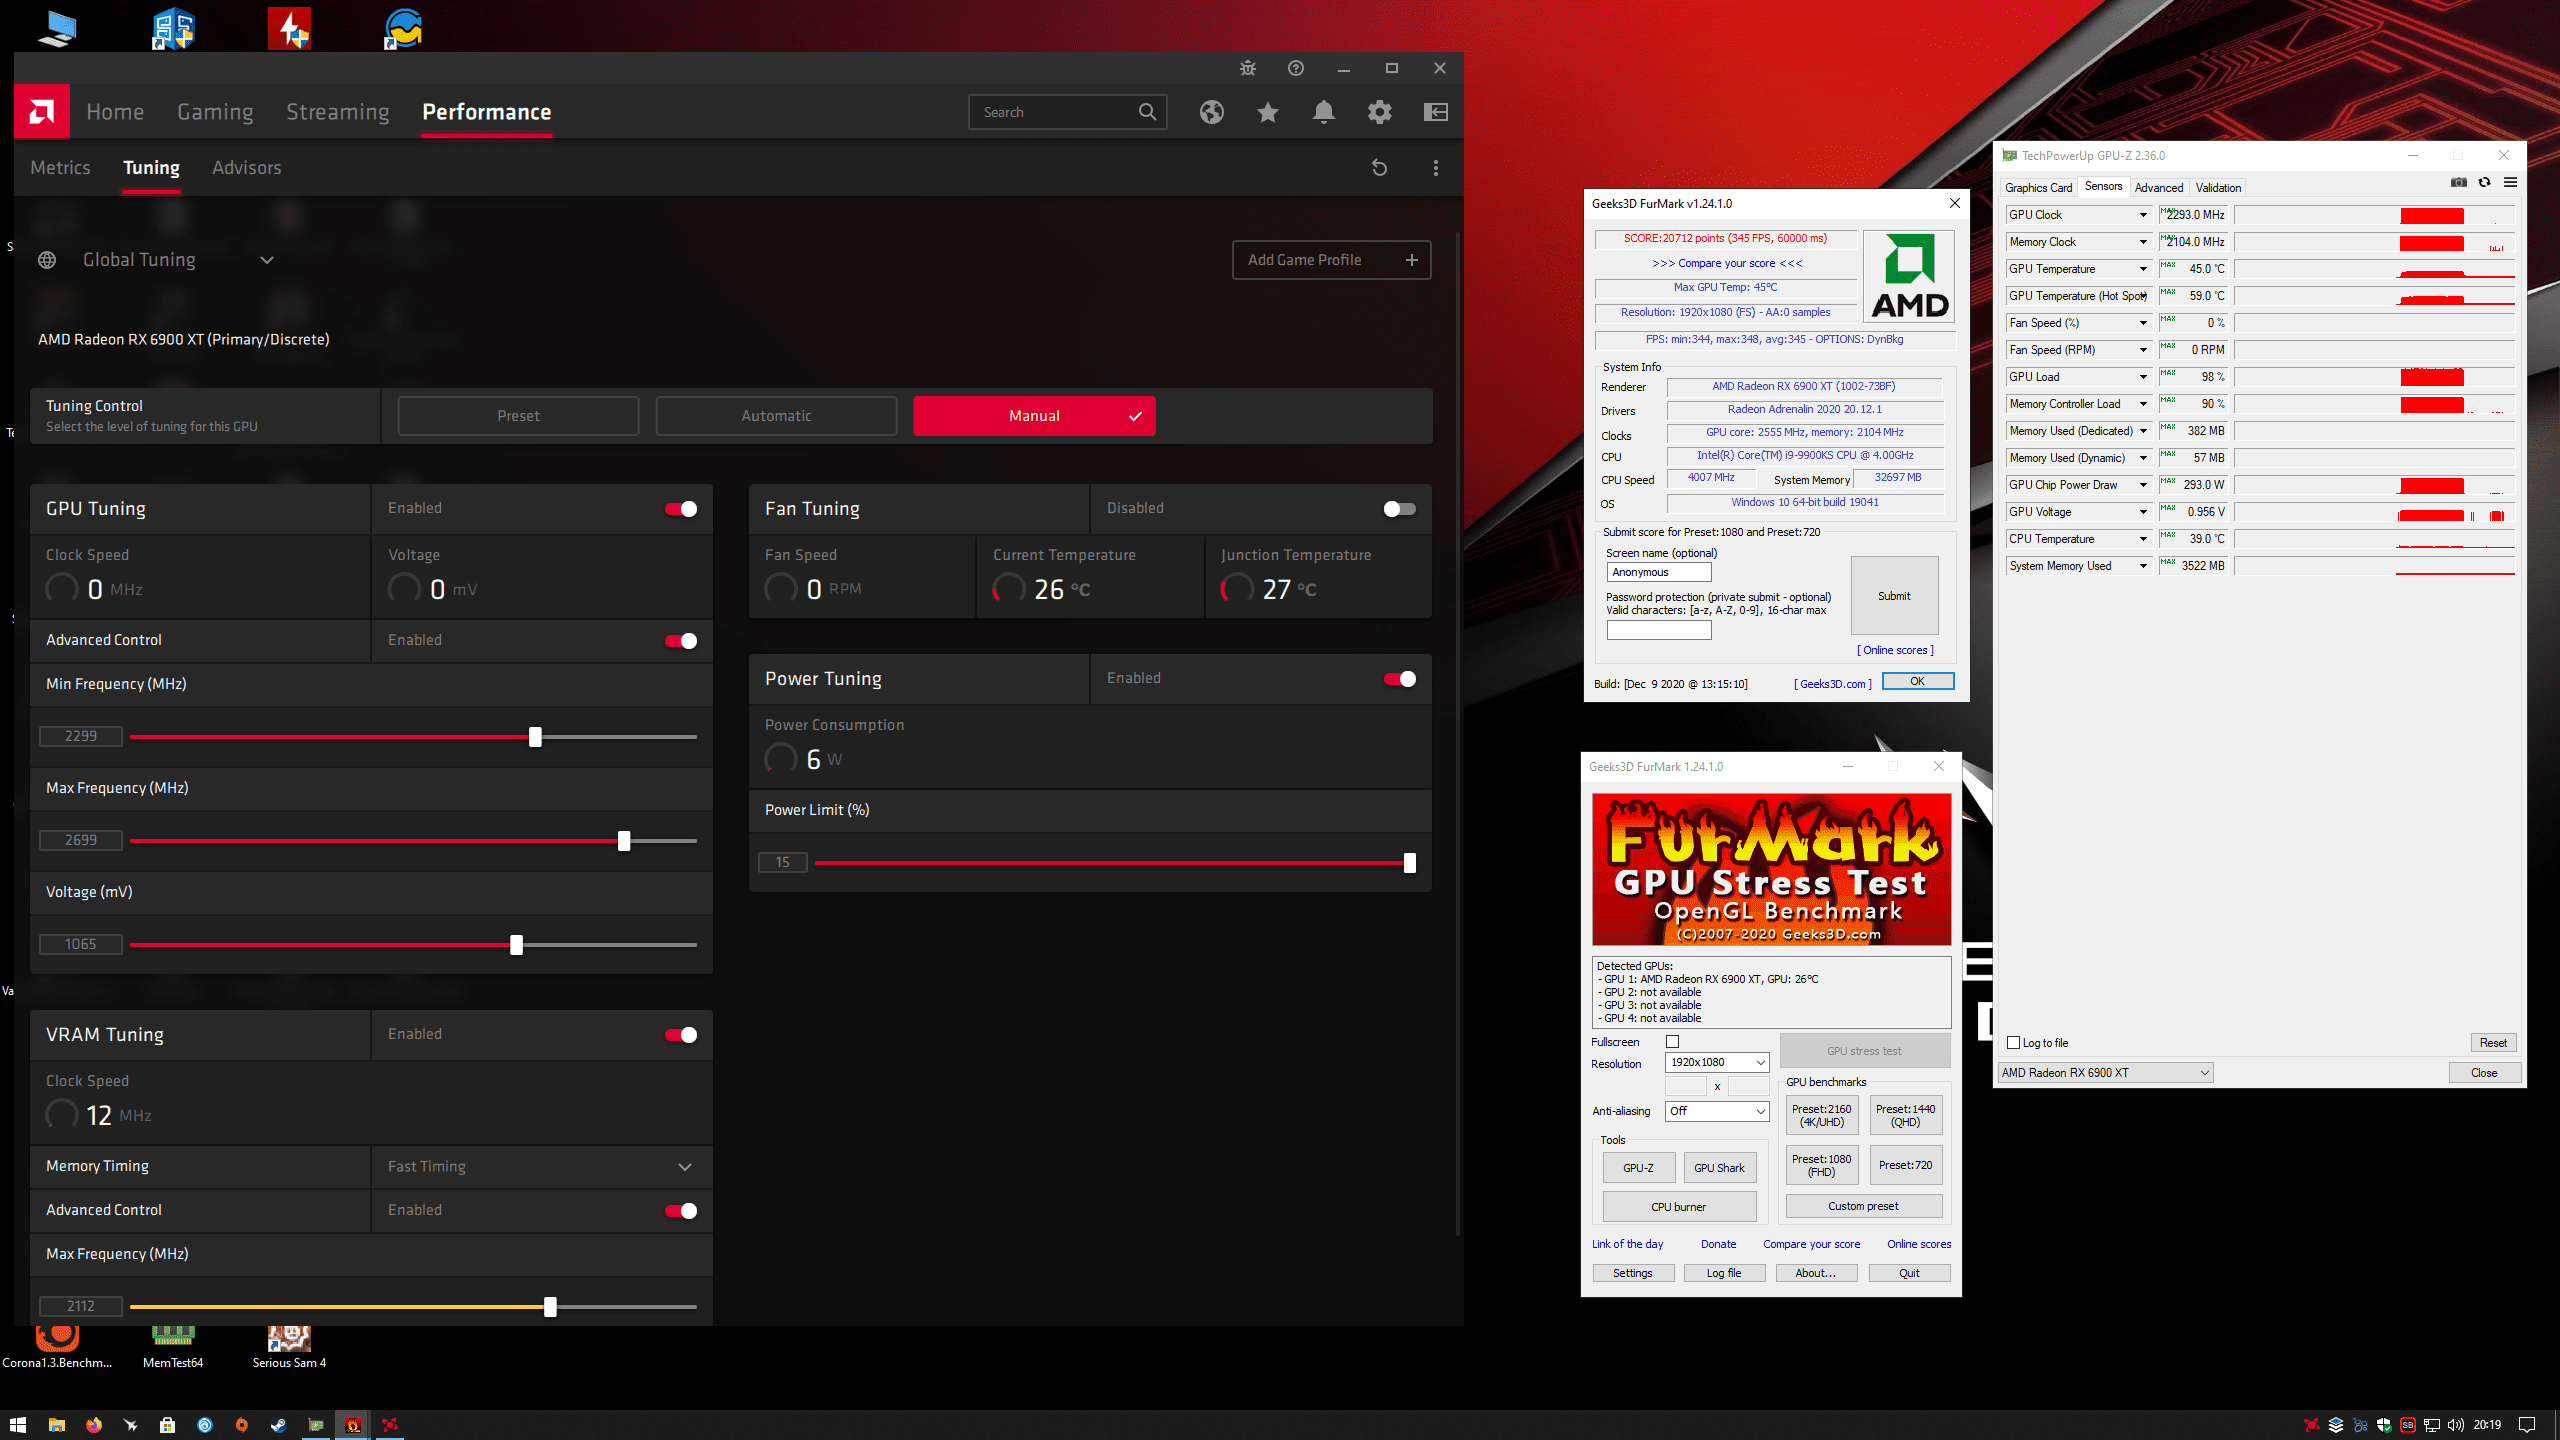Open the Serious Sam 4 desktop shortcut
The height and width of the screenshot is (1440, 2560).
coord(289,1346)
